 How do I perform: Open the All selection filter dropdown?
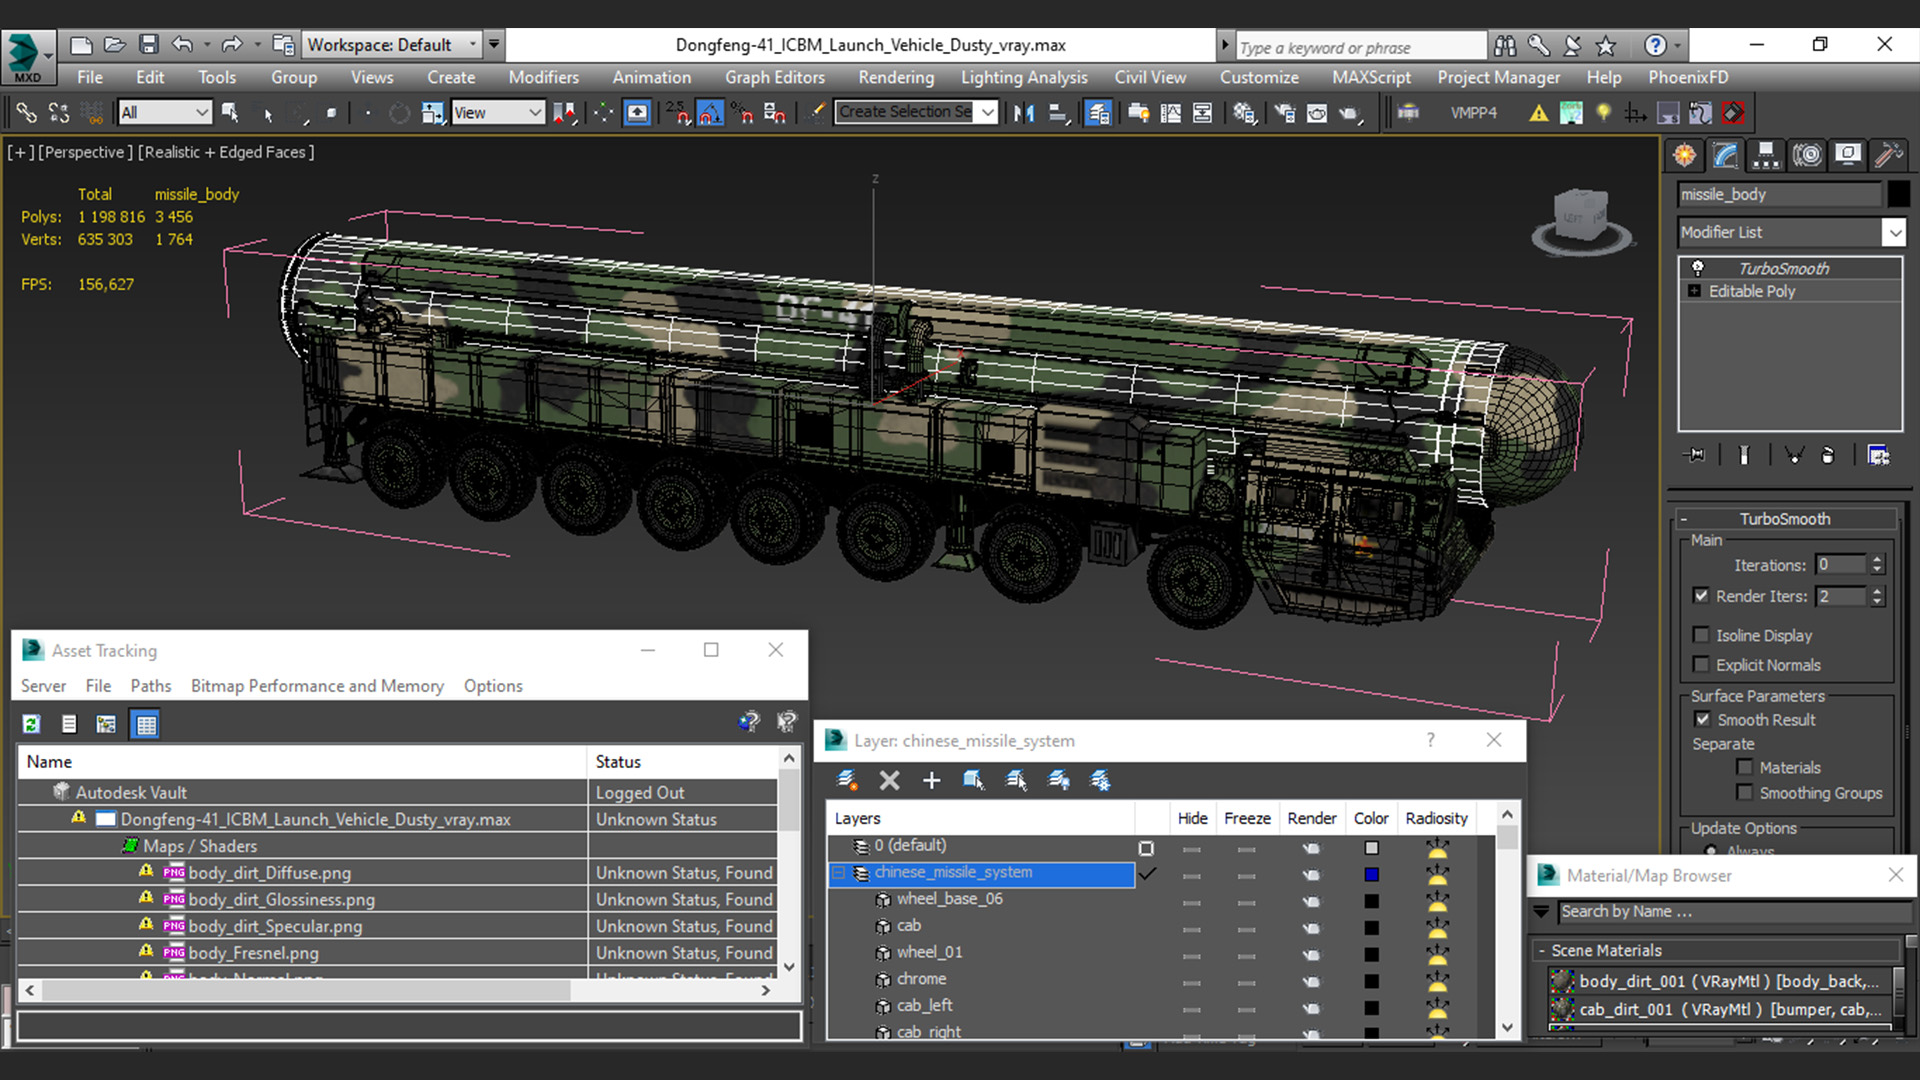pyautogui.click(x=165, y=113)
